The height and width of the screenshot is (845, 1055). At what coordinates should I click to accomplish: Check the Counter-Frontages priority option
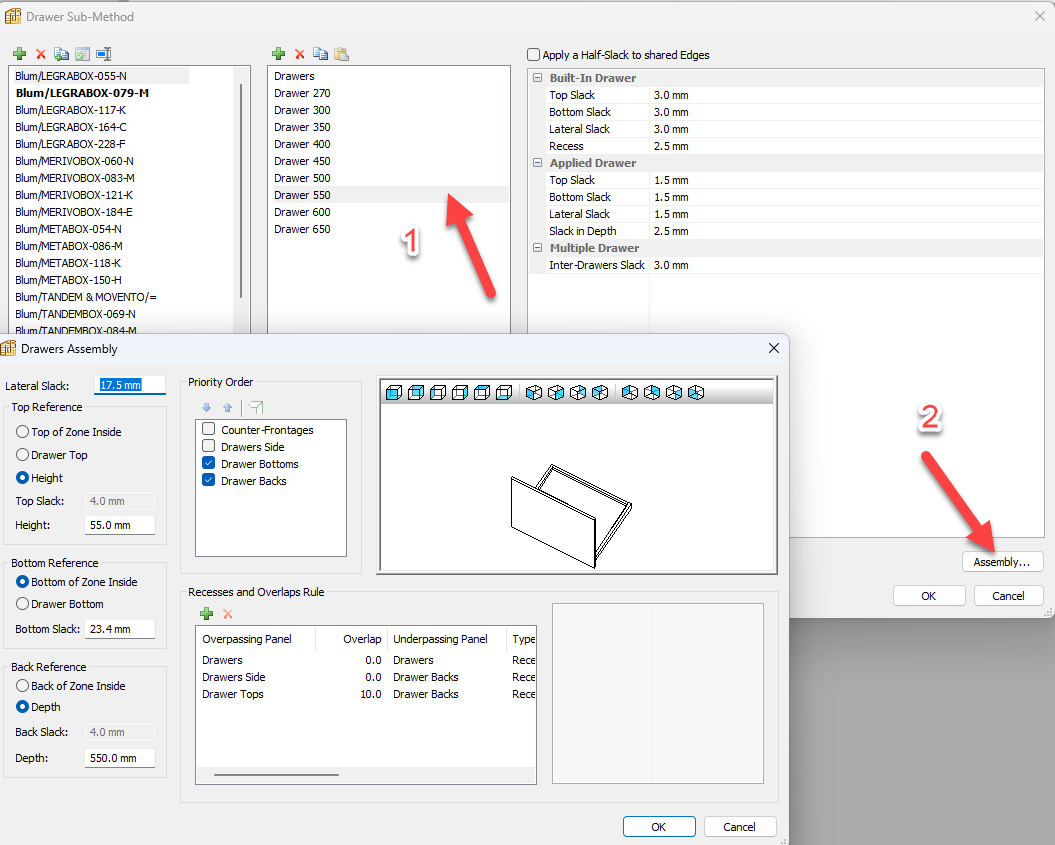click(209, 431)
